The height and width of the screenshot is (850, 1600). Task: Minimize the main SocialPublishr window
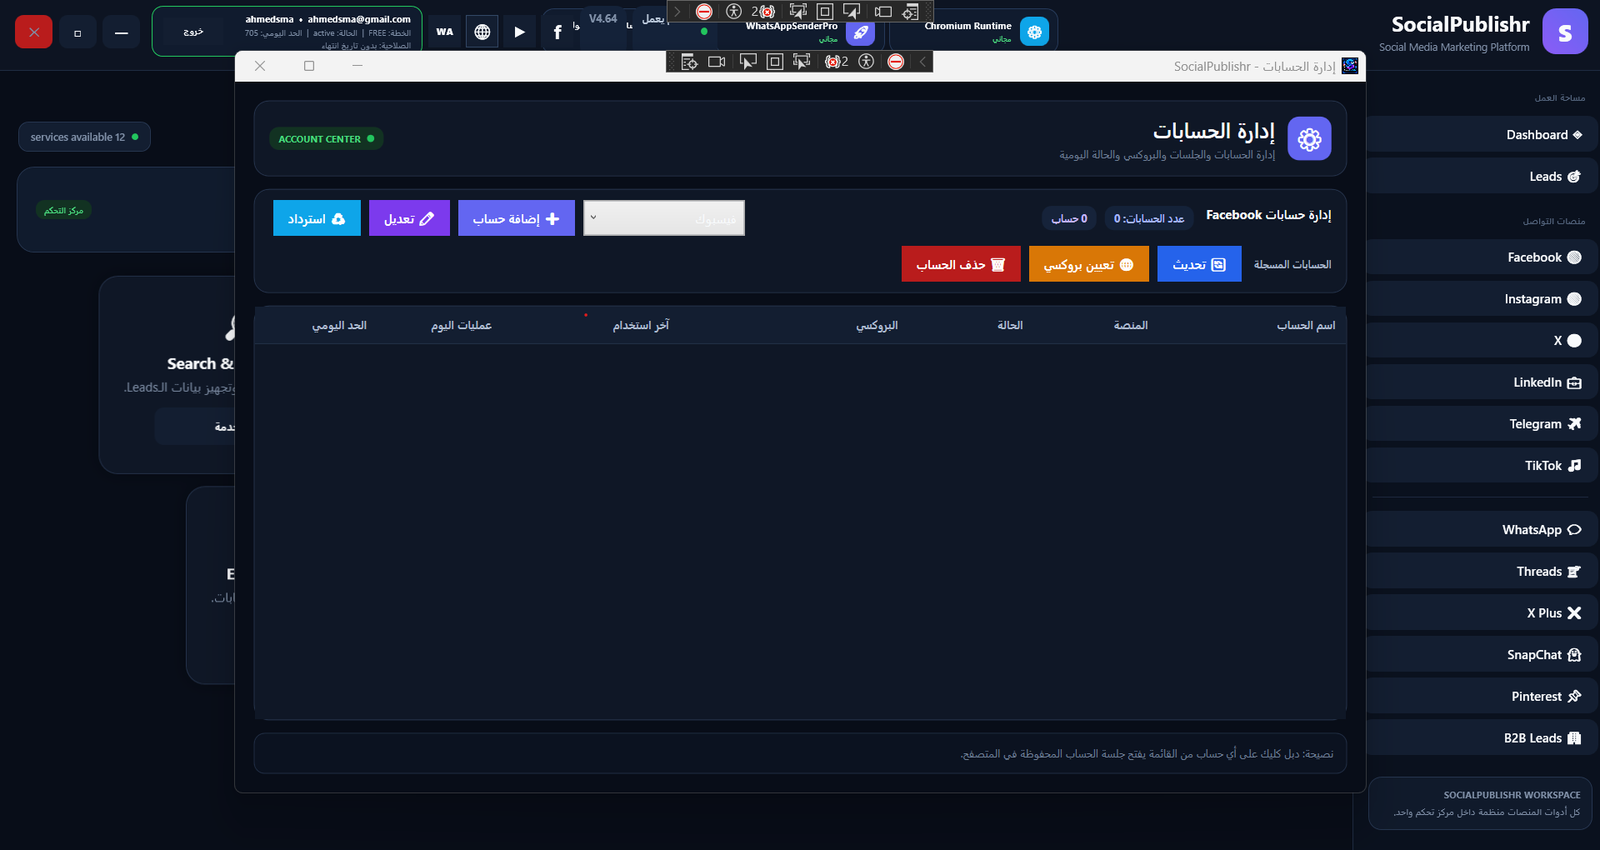coord(121,32)
